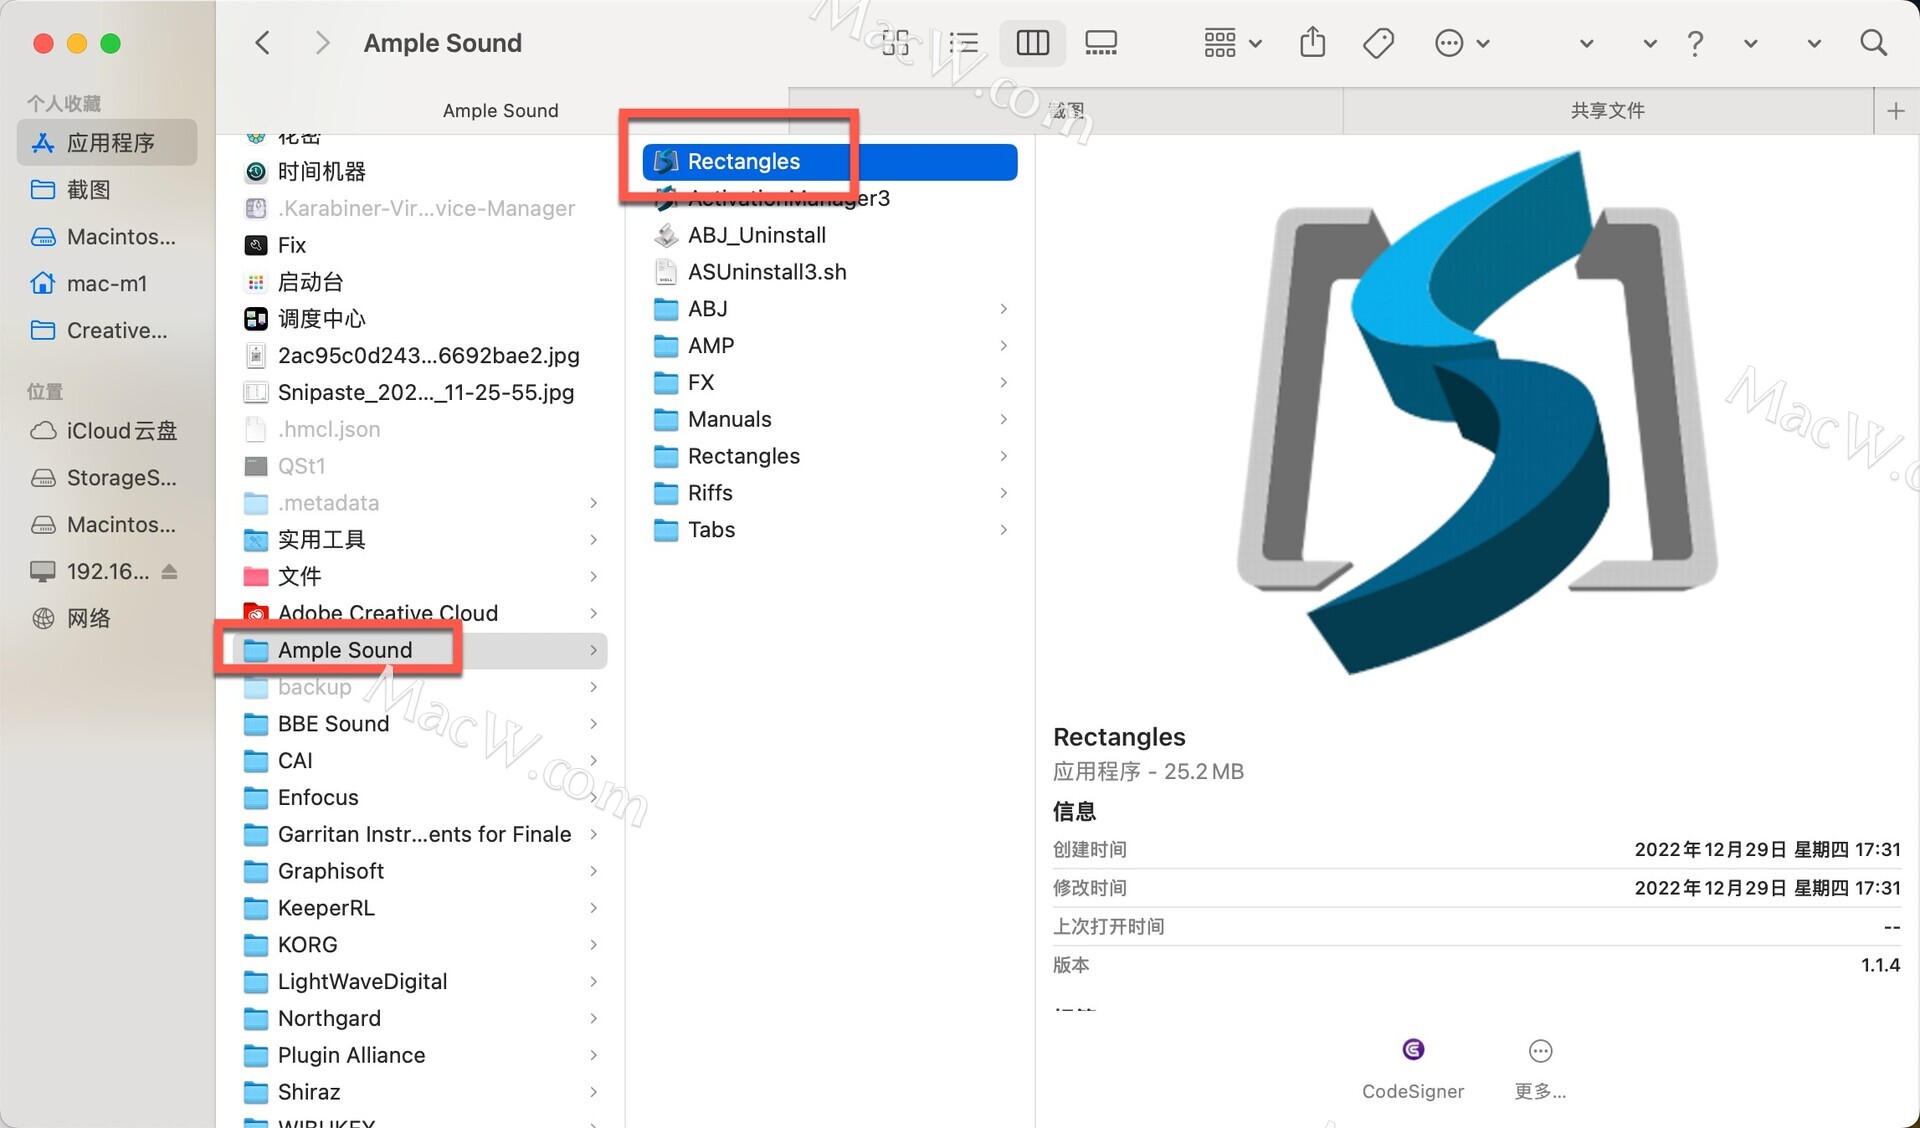Select Macintos... under 位置 section
1920x1128 pixels.
click(108, 525)
